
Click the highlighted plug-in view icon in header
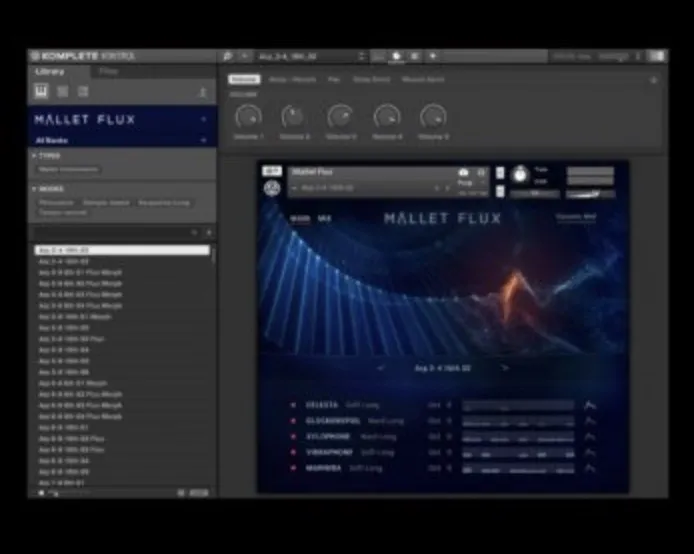click(x=396, y=56)
